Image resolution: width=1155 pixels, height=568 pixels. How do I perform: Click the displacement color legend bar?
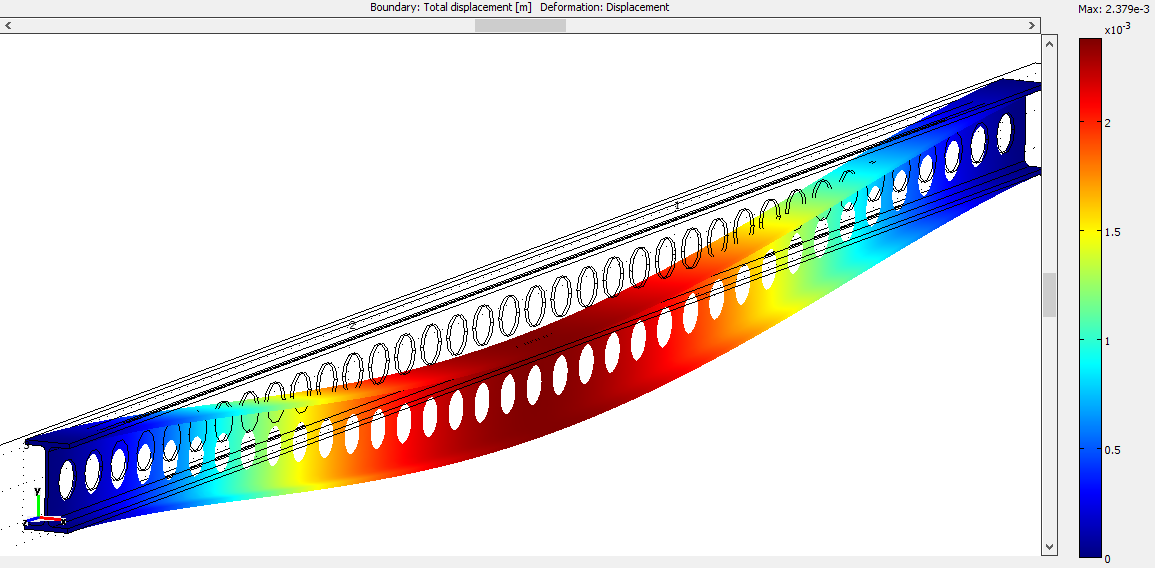coord(1090,298)
